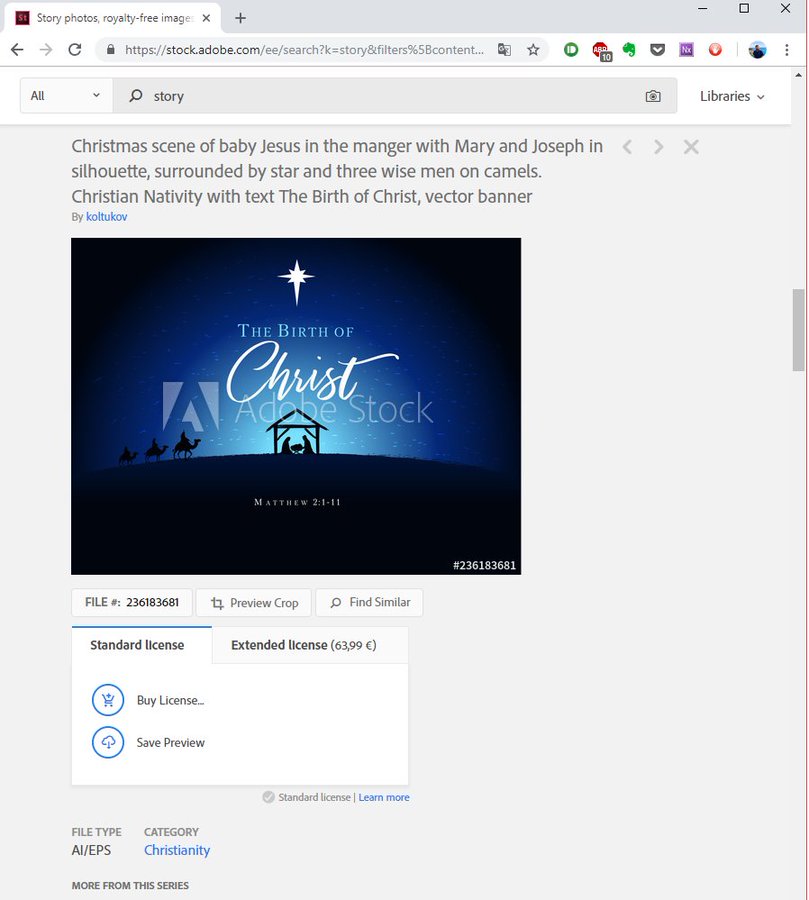
Task: Open the All content type dropdown
Action: 66,96
